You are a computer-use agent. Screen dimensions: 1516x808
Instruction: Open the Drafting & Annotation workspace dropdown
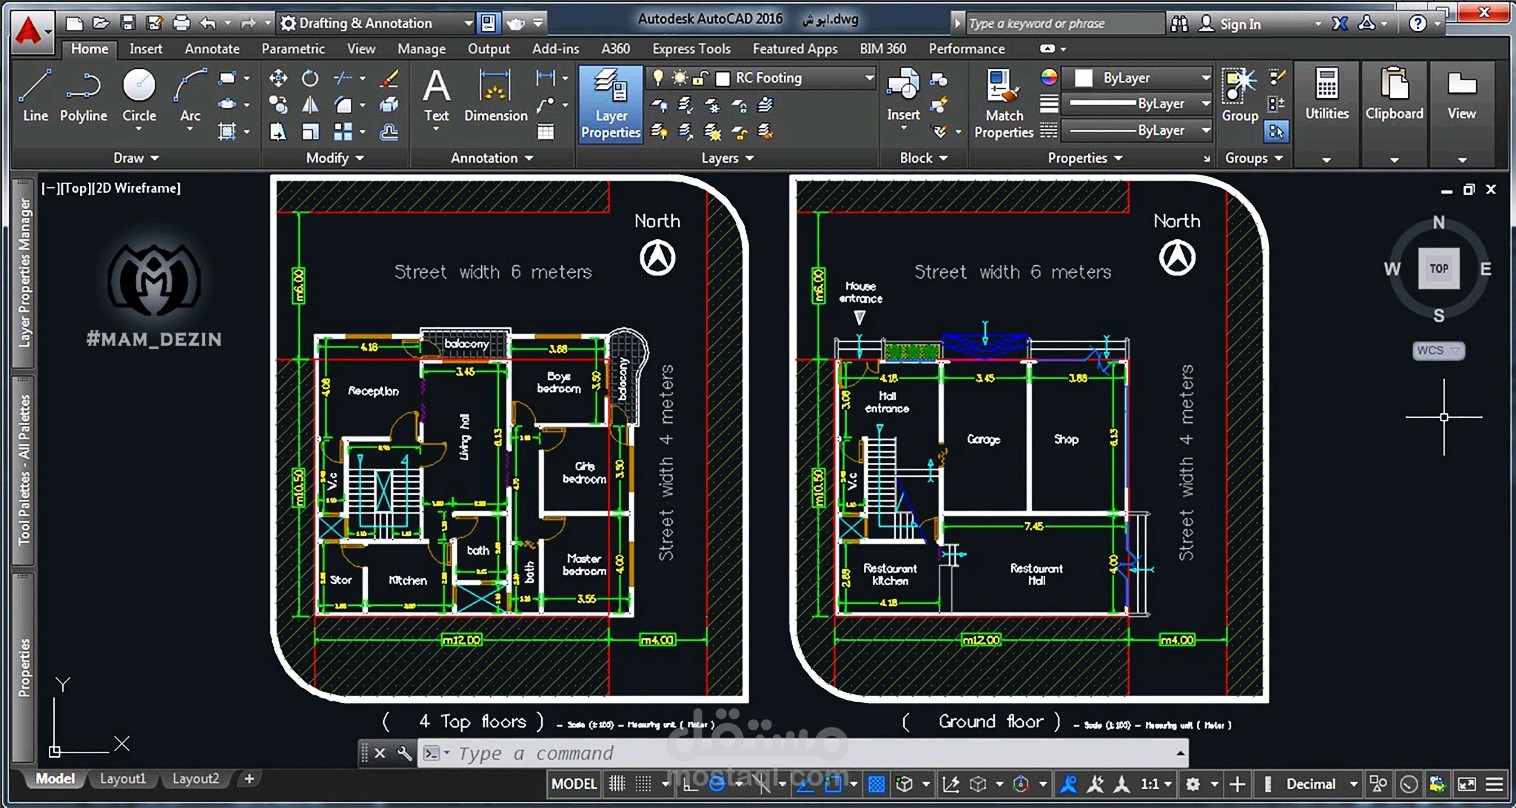[376, 23]
